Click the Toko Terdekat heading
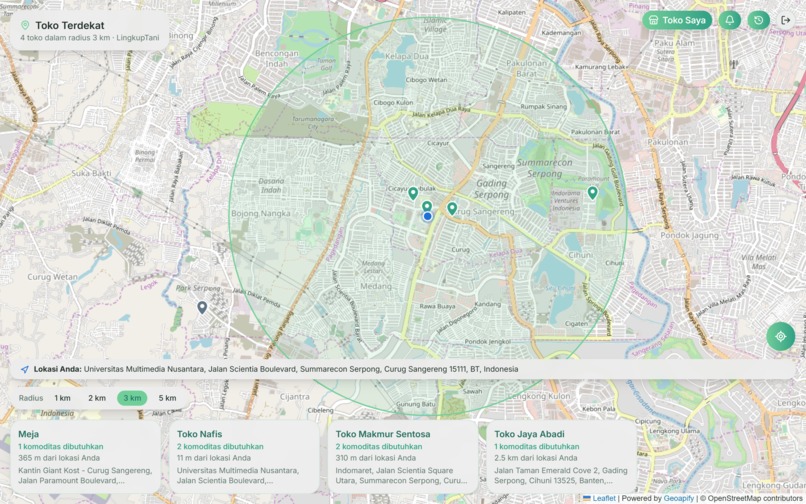The width and height of the screenshot is (806, 504). point(70,25)
